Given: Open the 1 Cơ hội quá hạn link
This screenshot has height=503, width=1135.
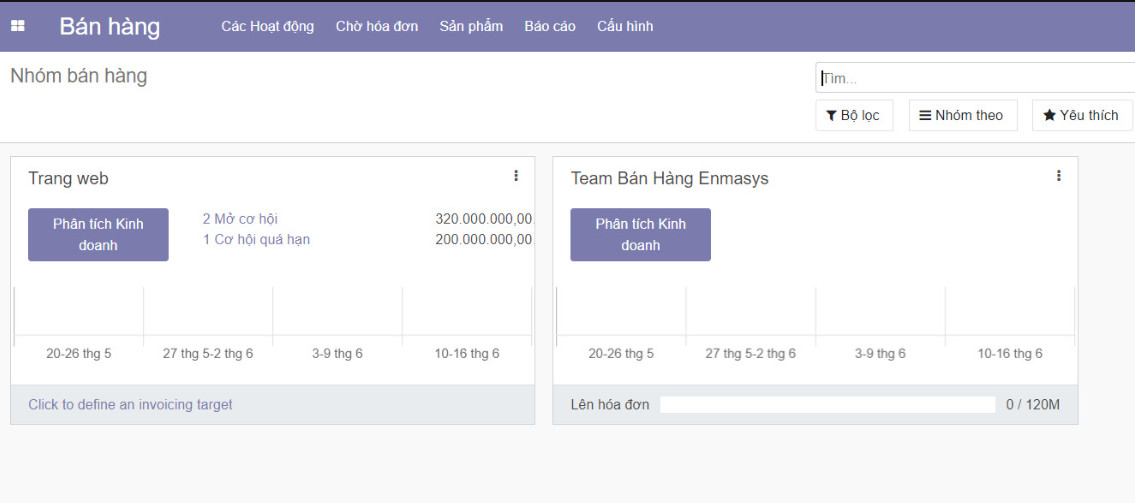Looking at the screenshot, I should pos(256,240).
